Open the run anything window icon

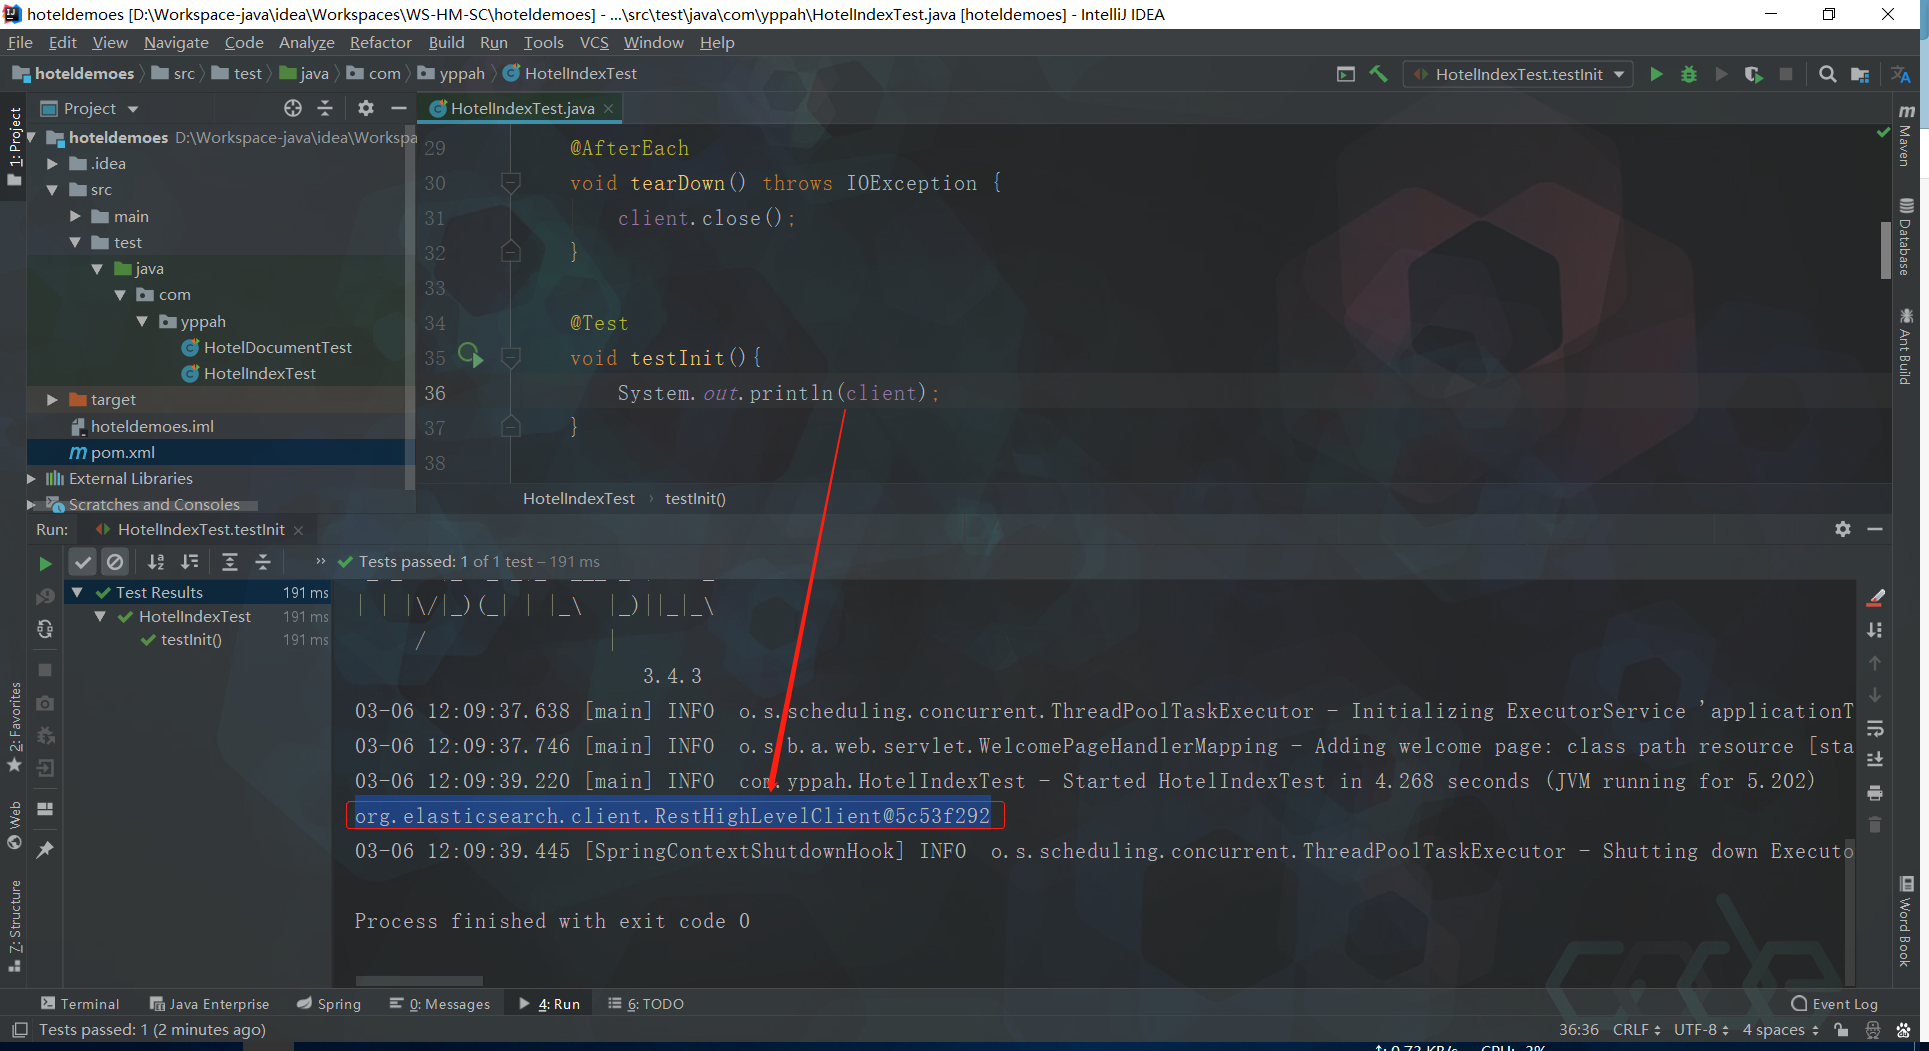(x=1346, y=74)
